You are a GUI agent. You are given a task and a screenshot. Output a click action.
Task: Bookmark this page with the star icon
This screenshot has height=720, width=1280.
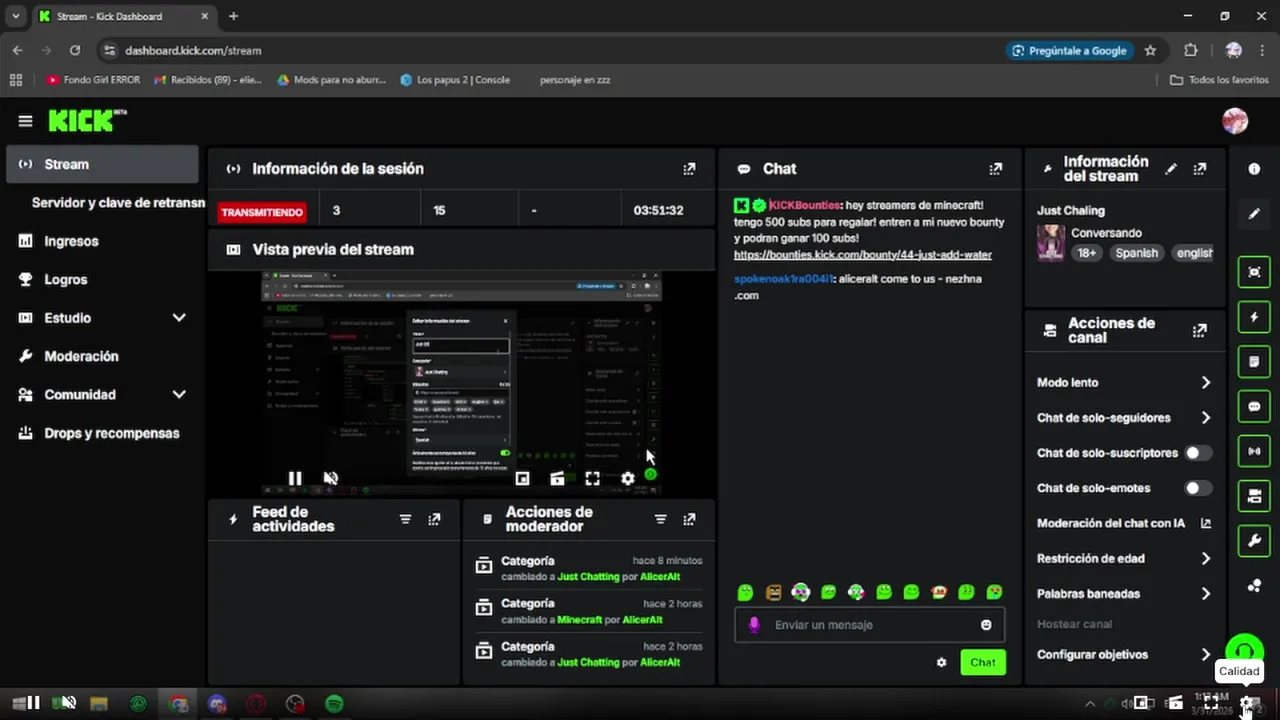(x=1150, y=50)
